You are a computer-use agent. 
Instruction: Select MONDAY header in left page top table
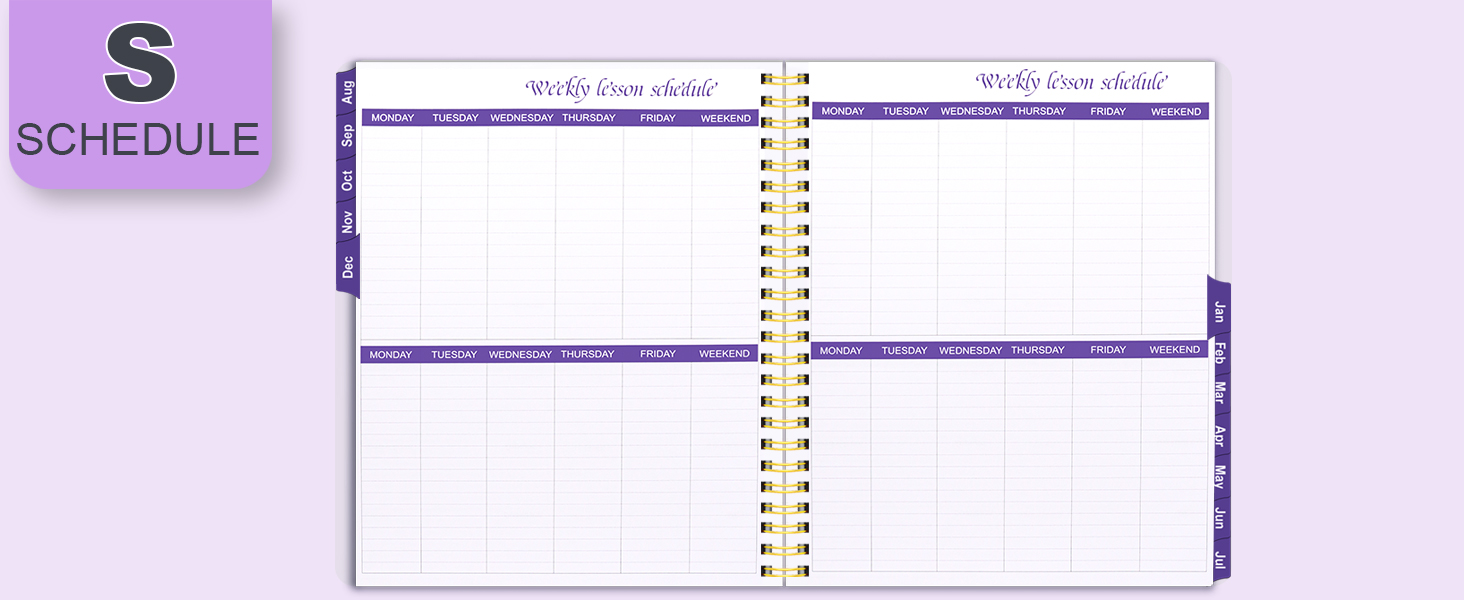pyautogui.click(x=392, y=118)
